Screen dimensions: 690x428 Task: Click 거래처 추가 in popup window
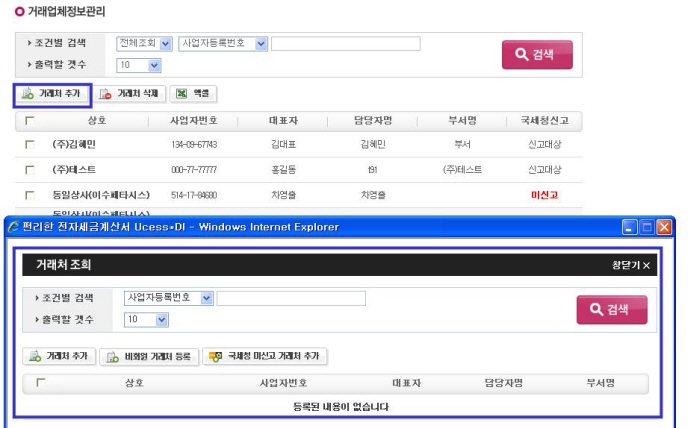tap(59, 356)
